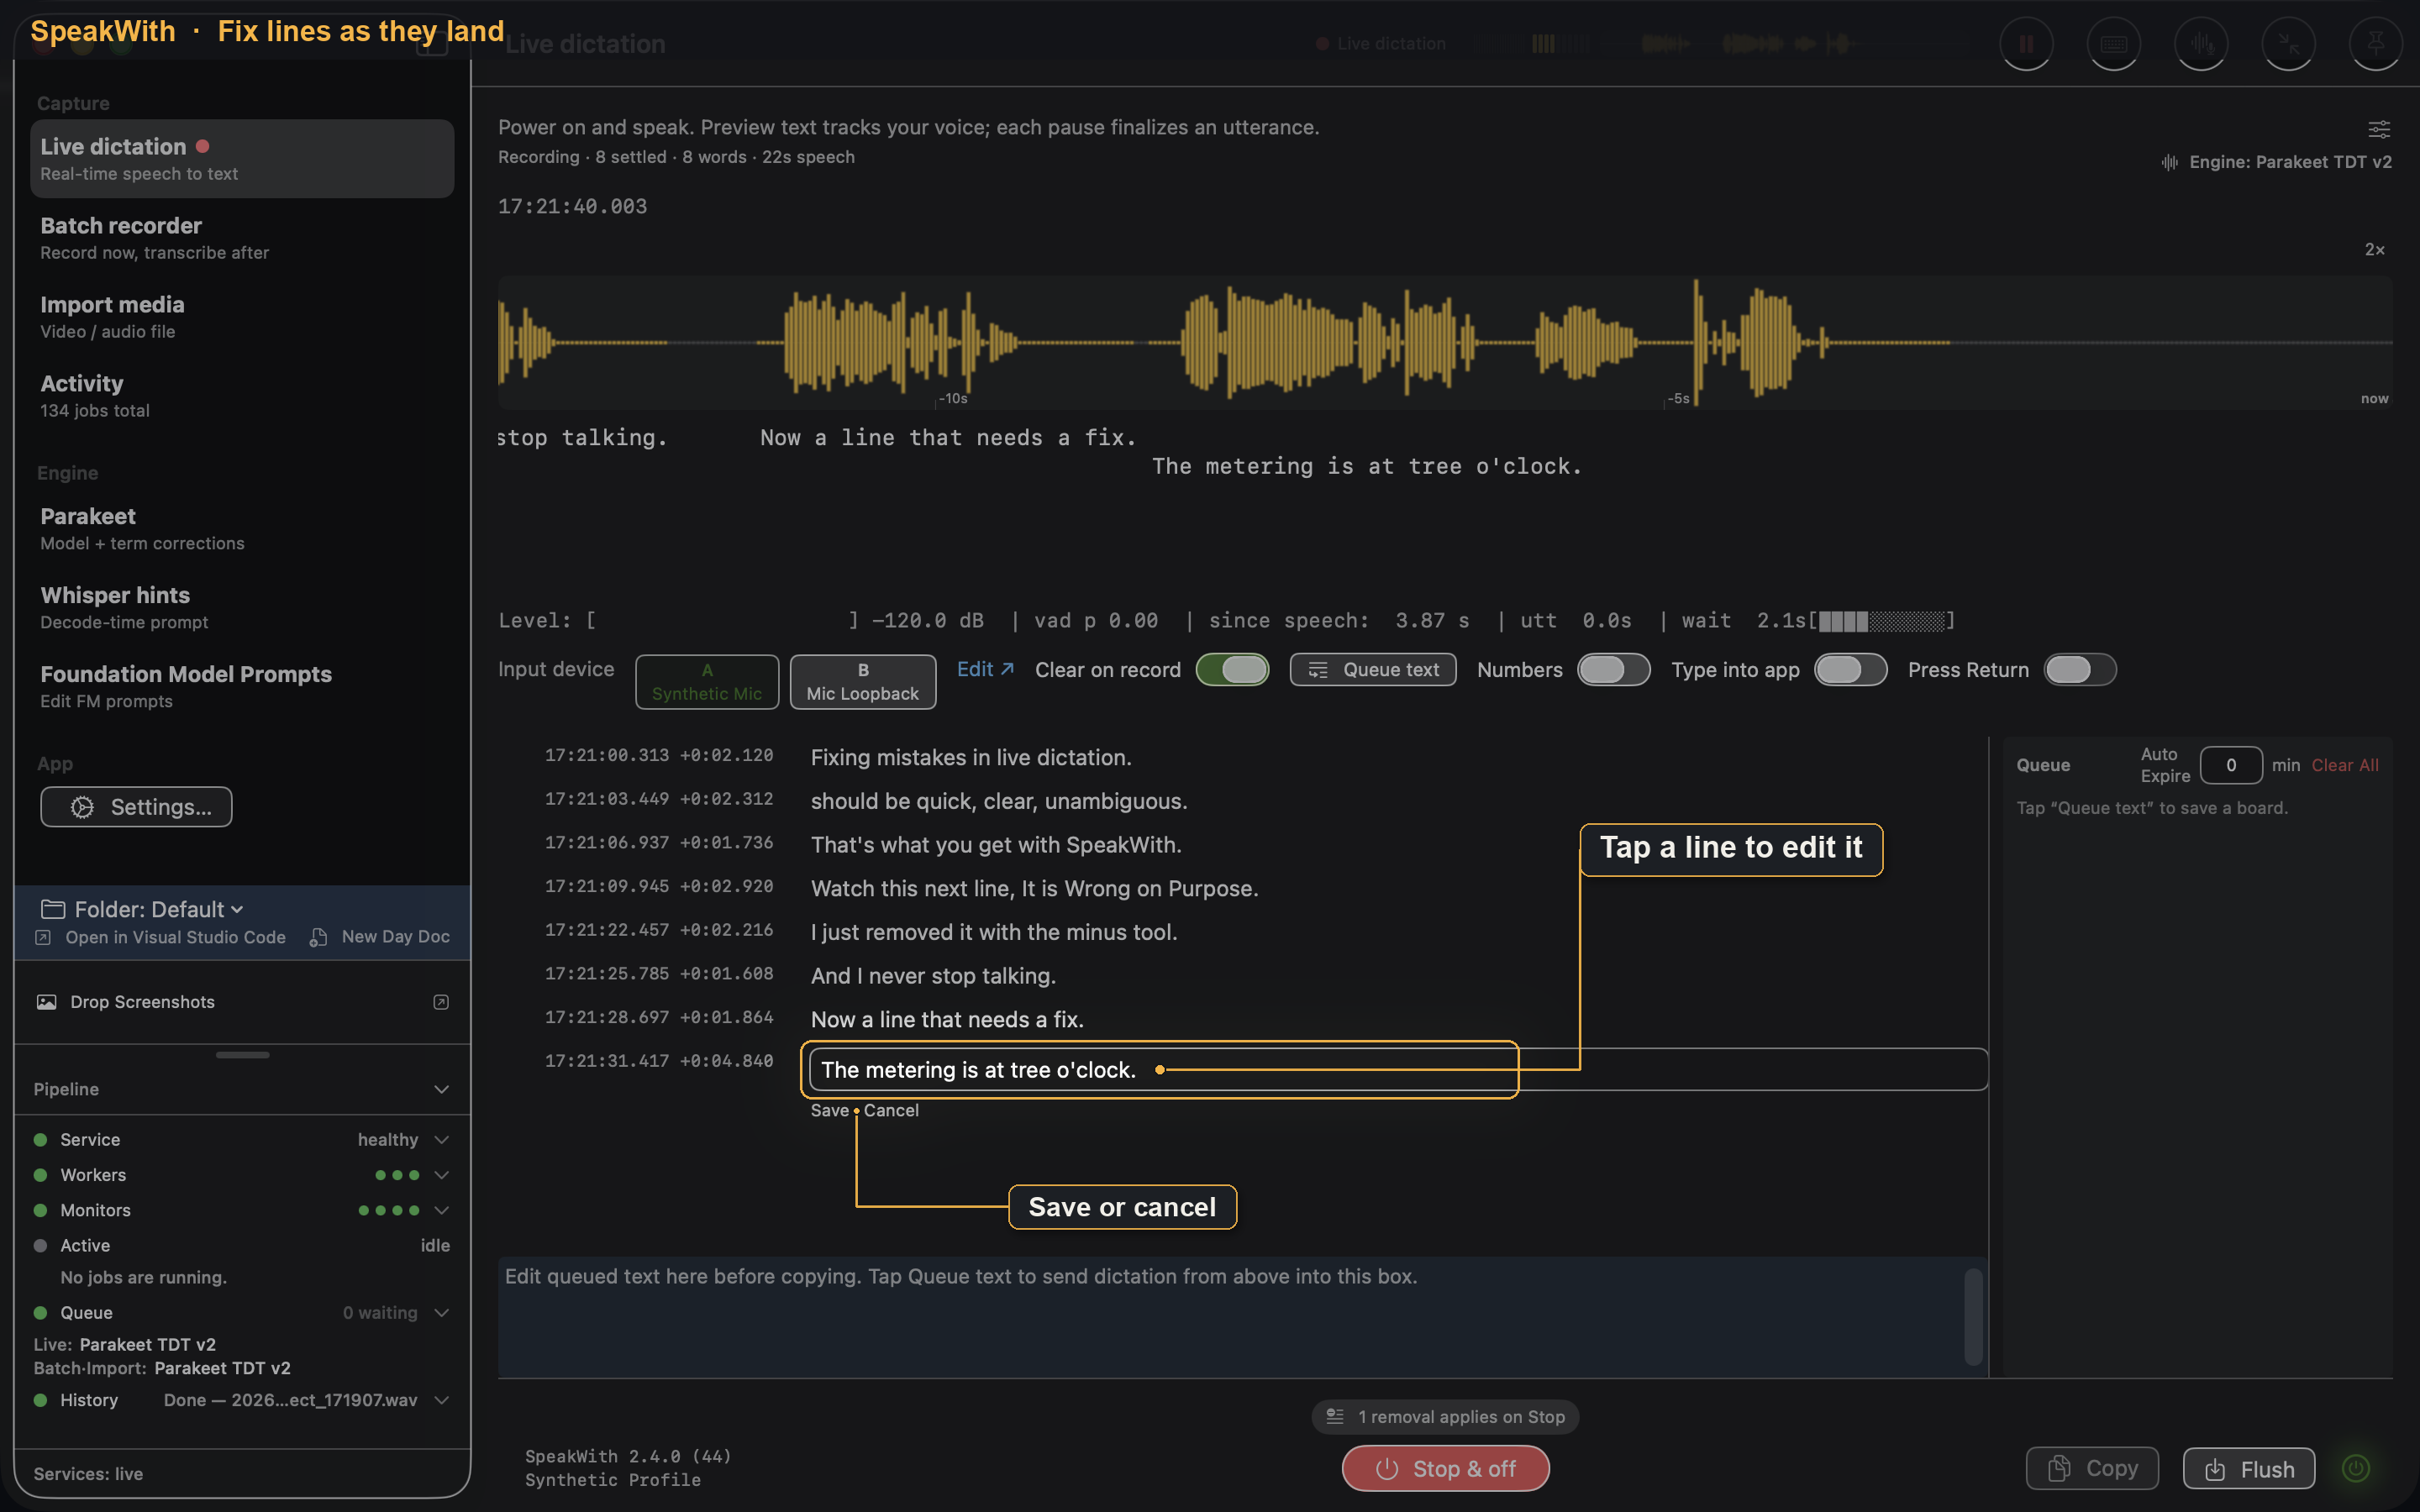The image size is (2420, 1512).
Task: Select input device A Synthetic Mic
Action: click(x=707, y=682)
